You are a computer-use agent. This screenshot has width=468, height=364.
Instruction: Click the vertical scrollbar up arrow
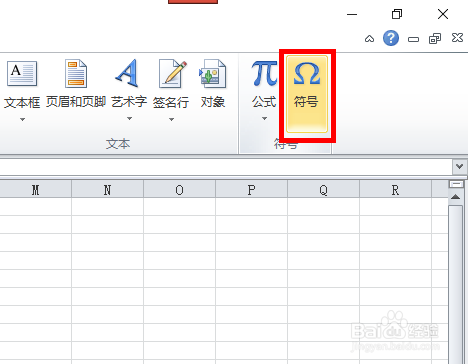tap(455, 197)
